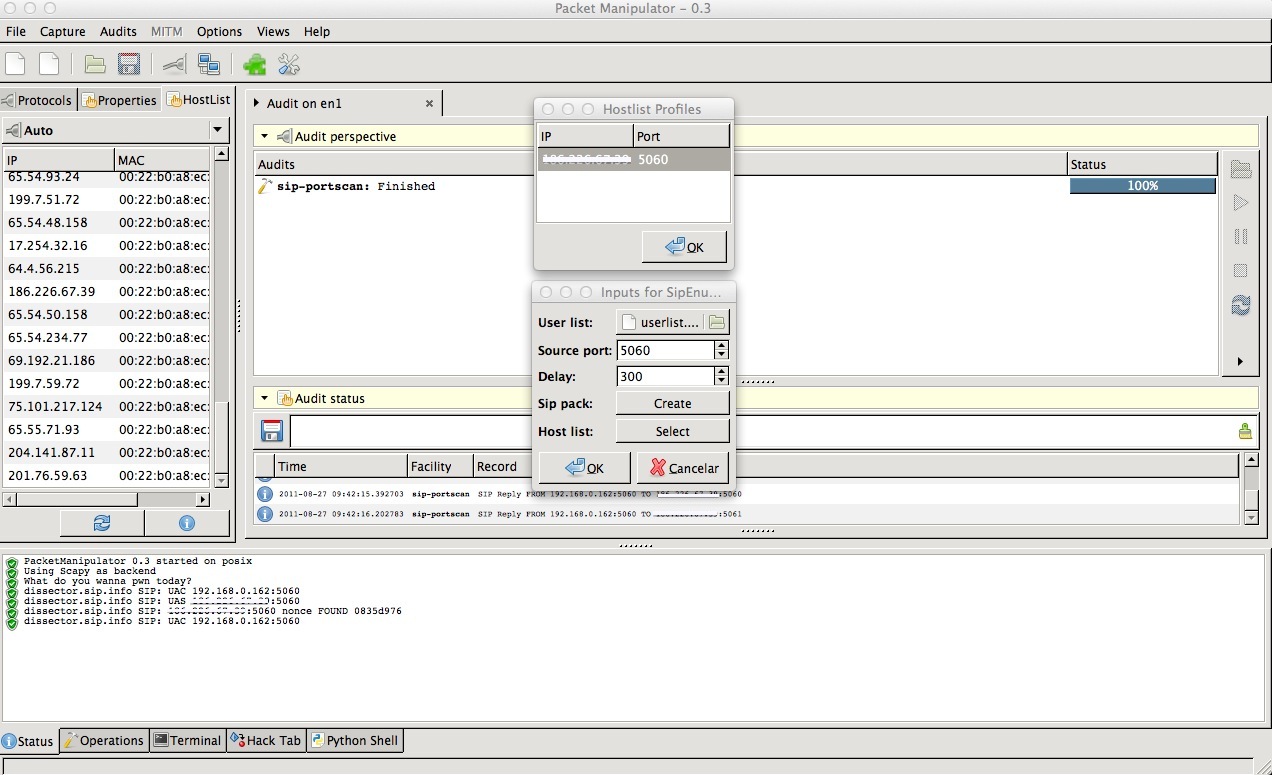Pause the audit with the pause icon
The image size is (1272, 775).
coord(1241,237)
